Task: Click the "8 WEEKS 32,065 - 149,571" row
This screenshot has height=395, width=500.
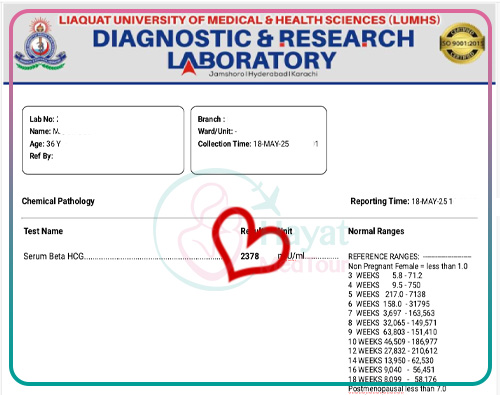Action: pos(392,323)
